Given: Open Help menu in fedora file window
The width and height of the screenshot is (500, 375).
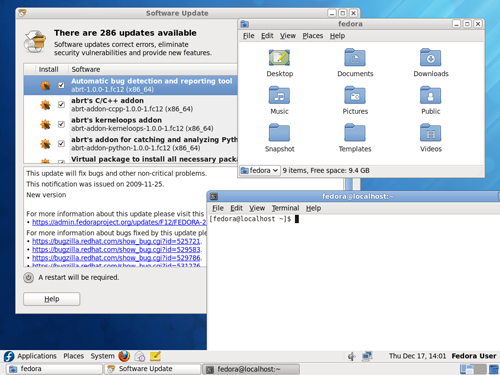Looking at the screenshot, I should [x=337, y=36].
